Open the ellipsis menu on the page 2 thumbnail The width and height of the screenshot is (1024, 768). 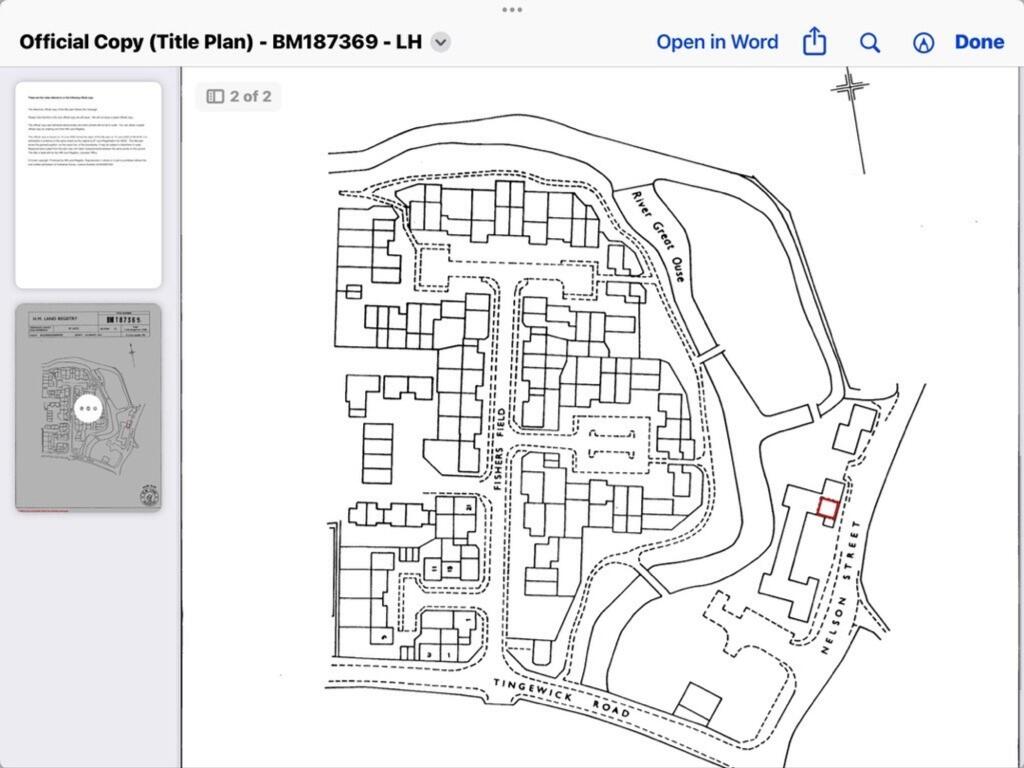(x=88, y=408)
